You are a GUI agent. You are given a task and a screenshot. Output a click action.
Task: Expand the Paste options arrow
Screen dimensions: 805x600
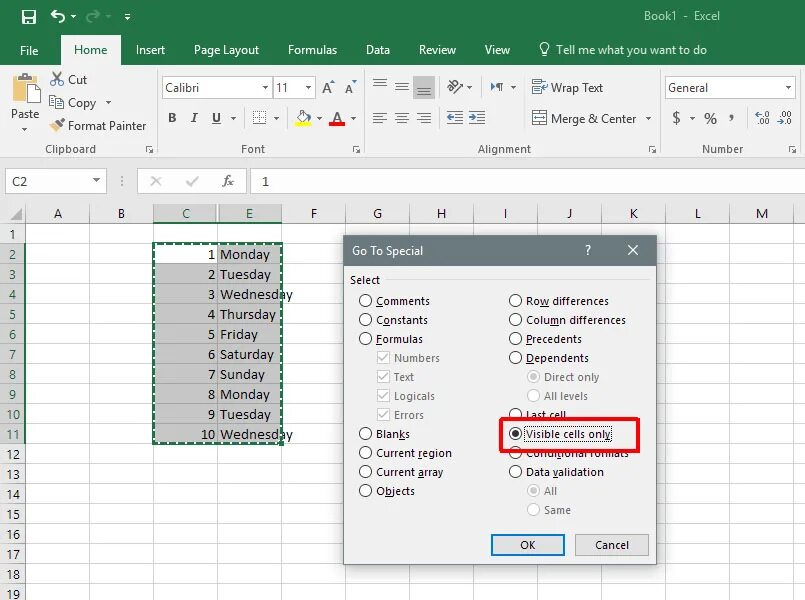(x=25, y=129)
